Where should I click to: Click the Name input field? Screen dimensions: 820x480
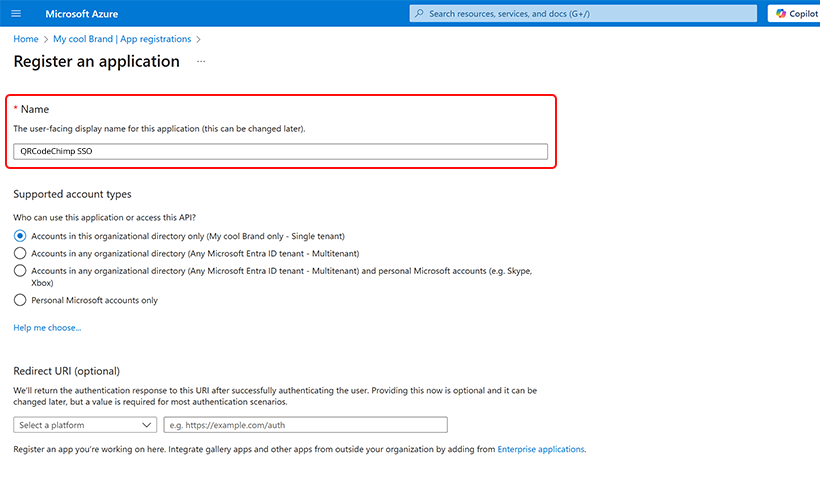click(280, 152)
